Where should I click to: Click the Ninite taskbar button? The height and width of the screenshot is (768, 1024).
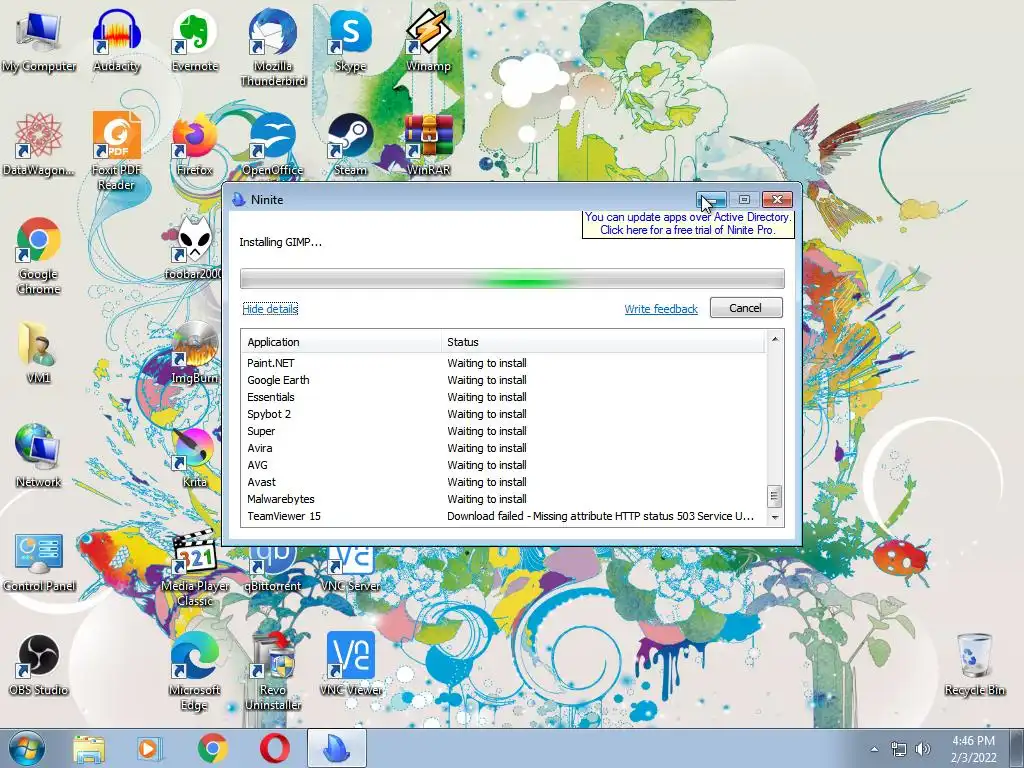pos(337,748)
